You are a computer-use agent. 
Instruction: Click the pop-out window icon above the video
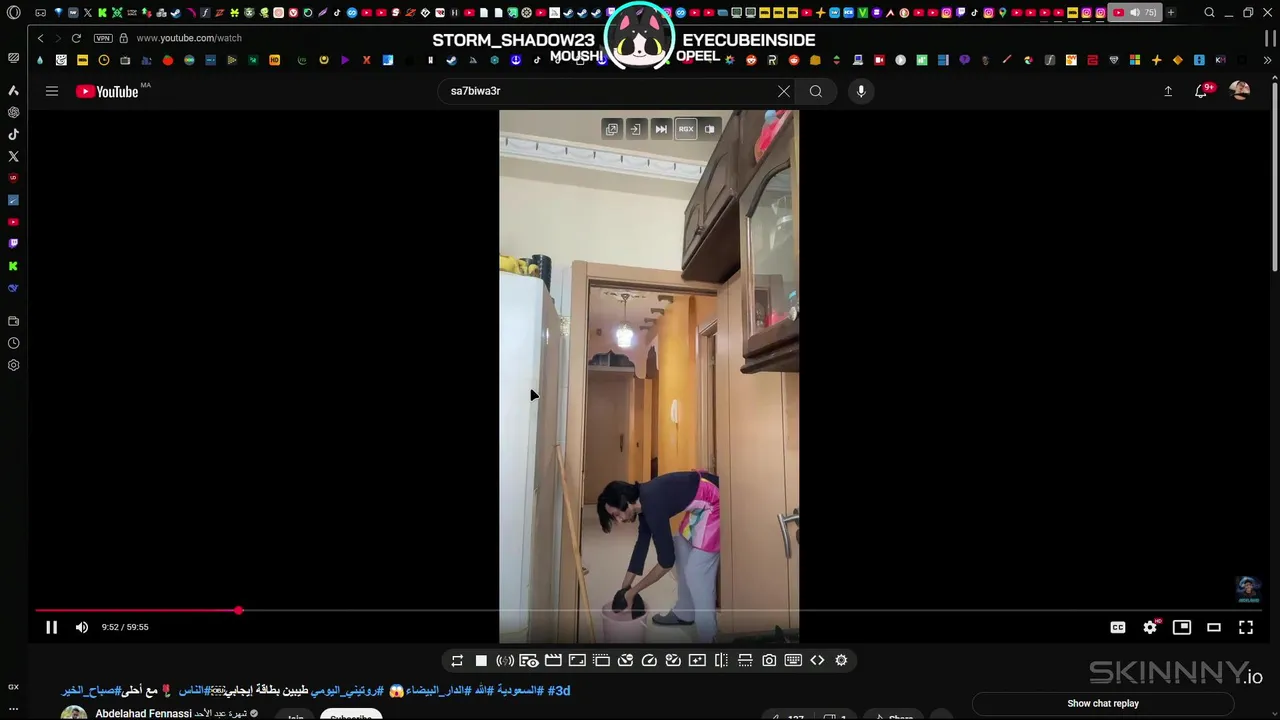pos(612,129)
